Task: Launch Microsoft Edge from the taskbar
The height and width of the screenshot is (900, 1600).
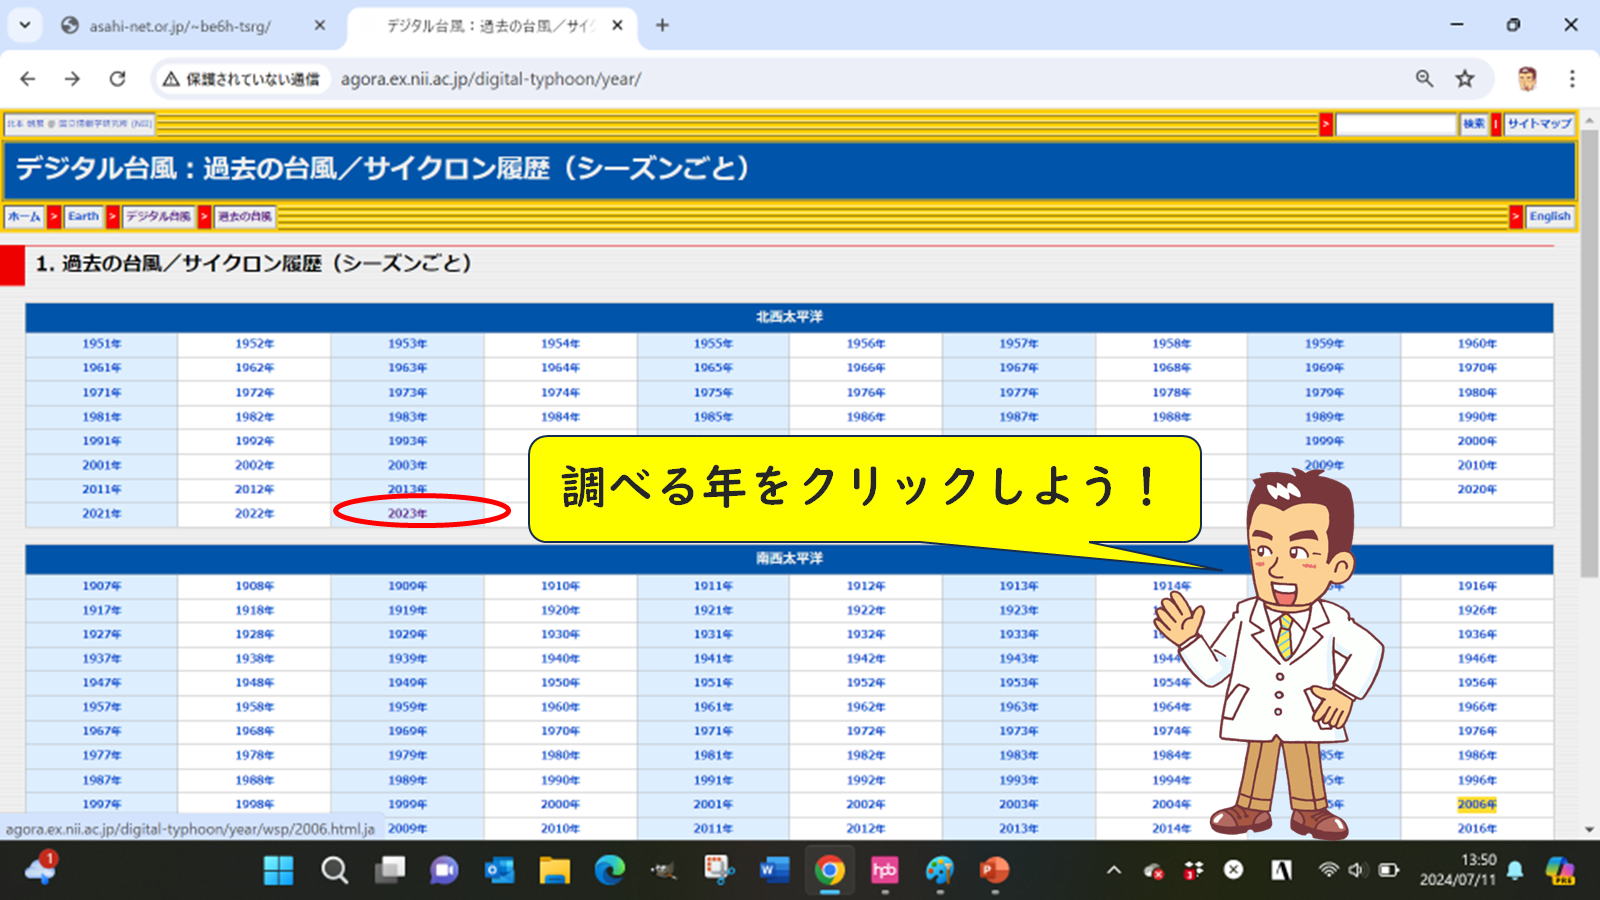Action: [x=609, y=871]
